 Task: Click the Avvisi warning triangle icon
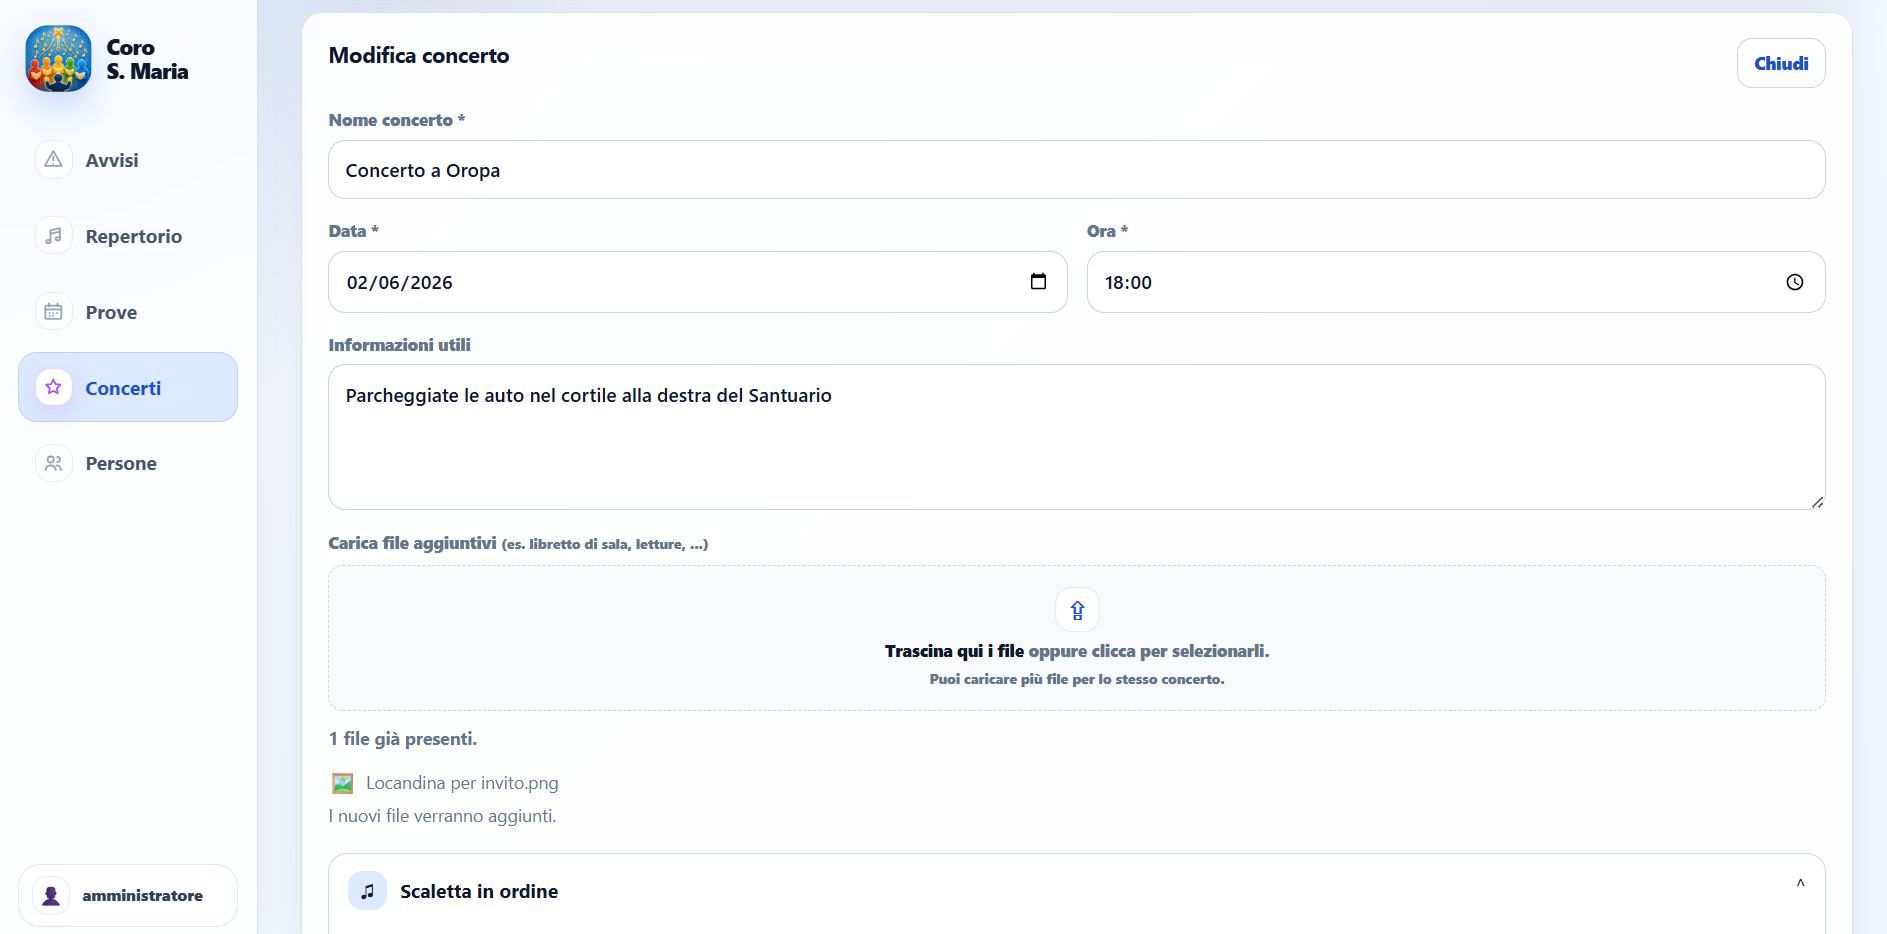coord(54,160)
